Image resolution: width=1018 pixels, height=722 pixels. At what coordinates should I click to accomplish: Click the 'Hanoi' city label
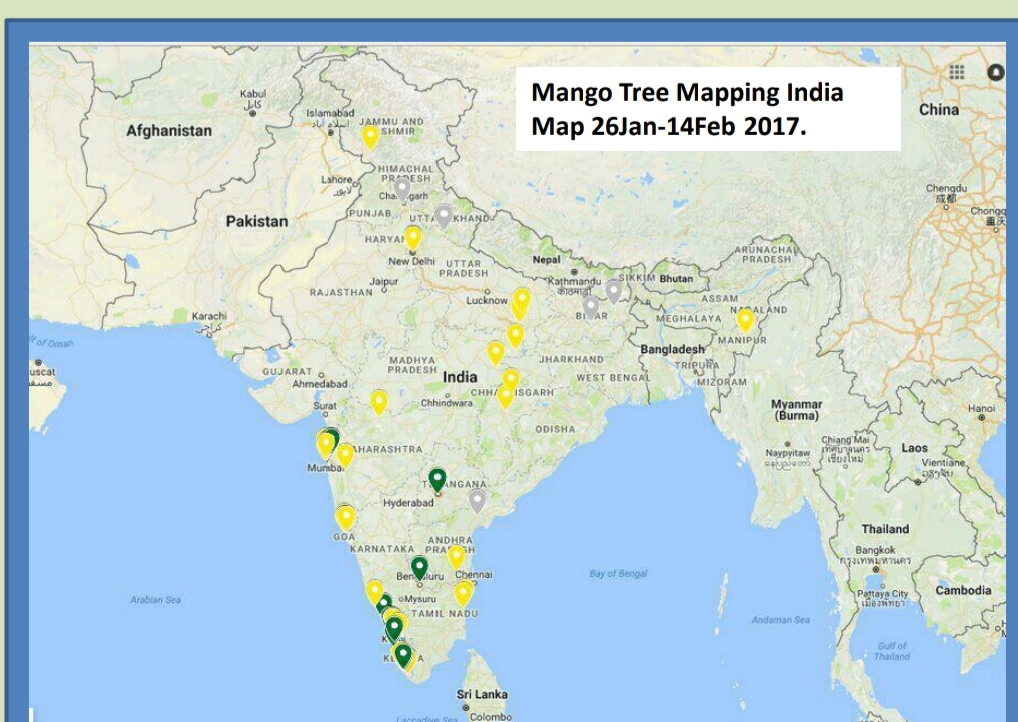pyautogui.click(x=981, y=408)
